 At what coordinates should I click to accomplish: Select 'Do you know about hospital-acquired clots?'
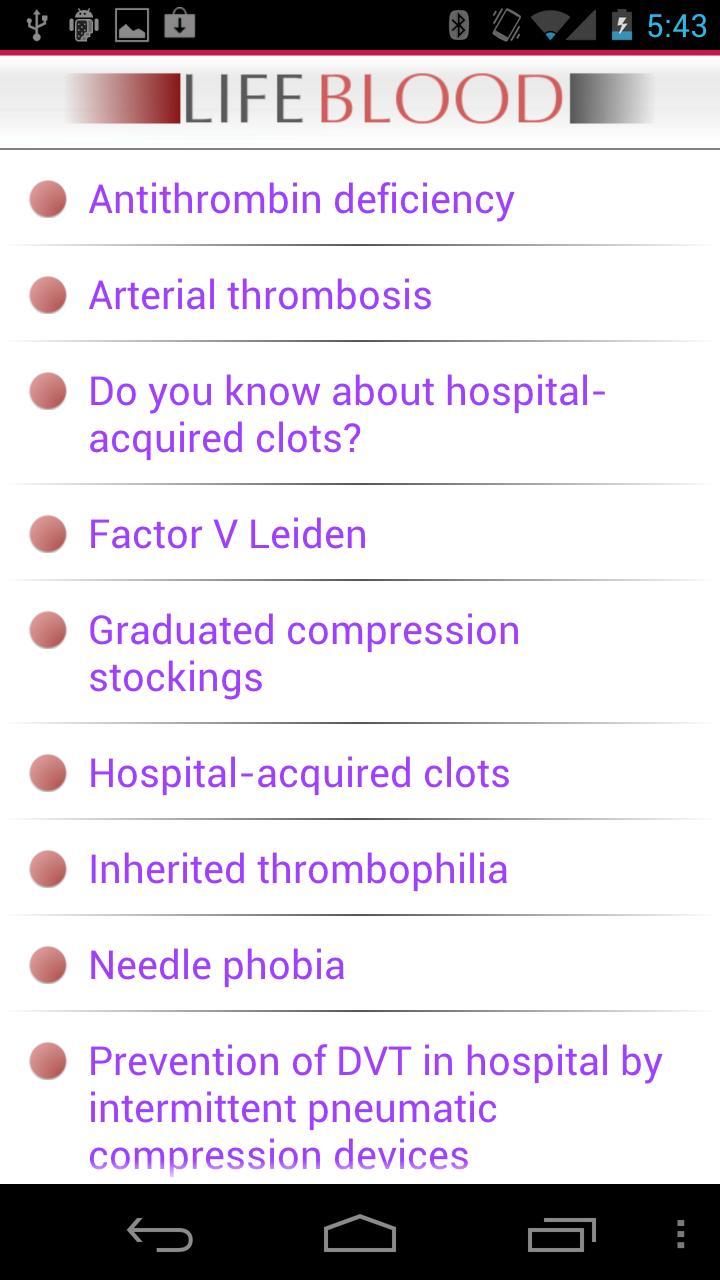pyautogui.click(x=346, y=414)
